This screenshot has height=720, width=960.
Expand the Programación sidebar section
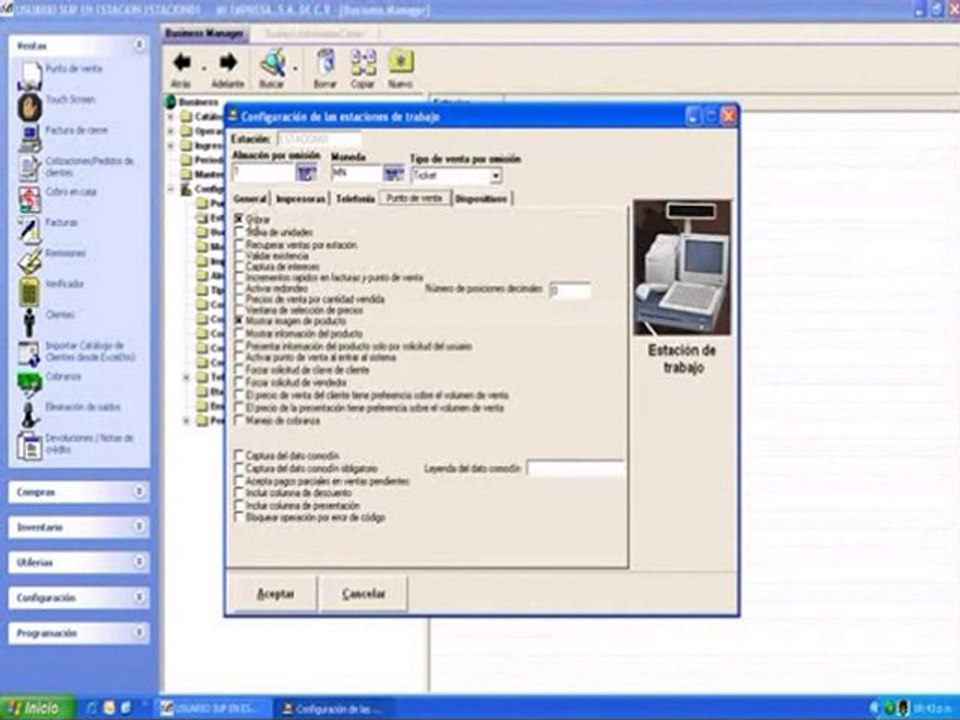tap(139, 632)
